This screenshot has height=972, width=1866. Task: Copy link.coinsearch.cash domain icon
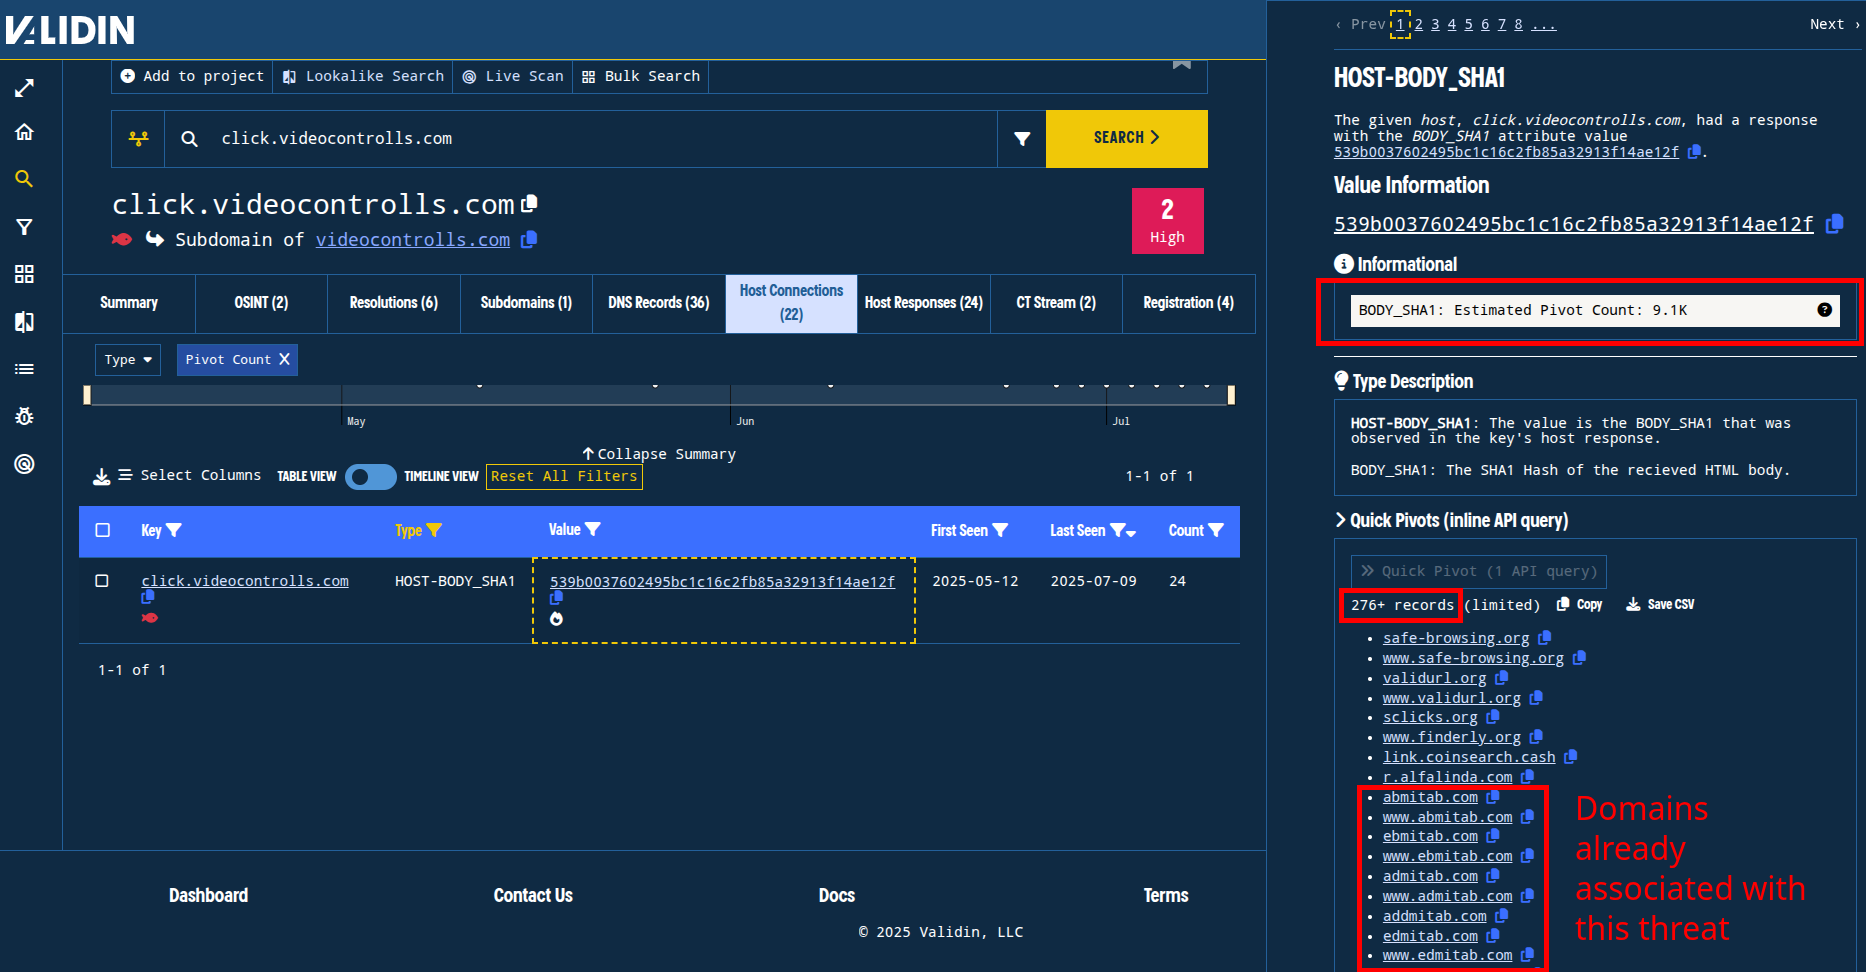[1570, 757]
